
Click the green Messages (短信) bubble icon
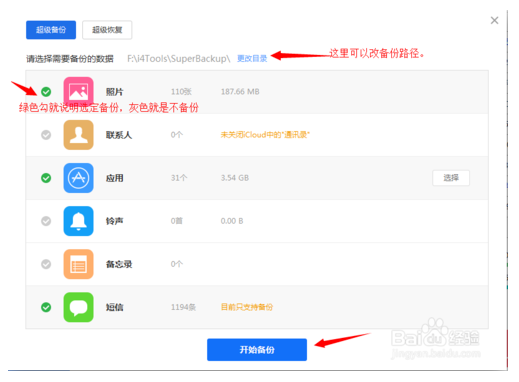pos(78,307)
